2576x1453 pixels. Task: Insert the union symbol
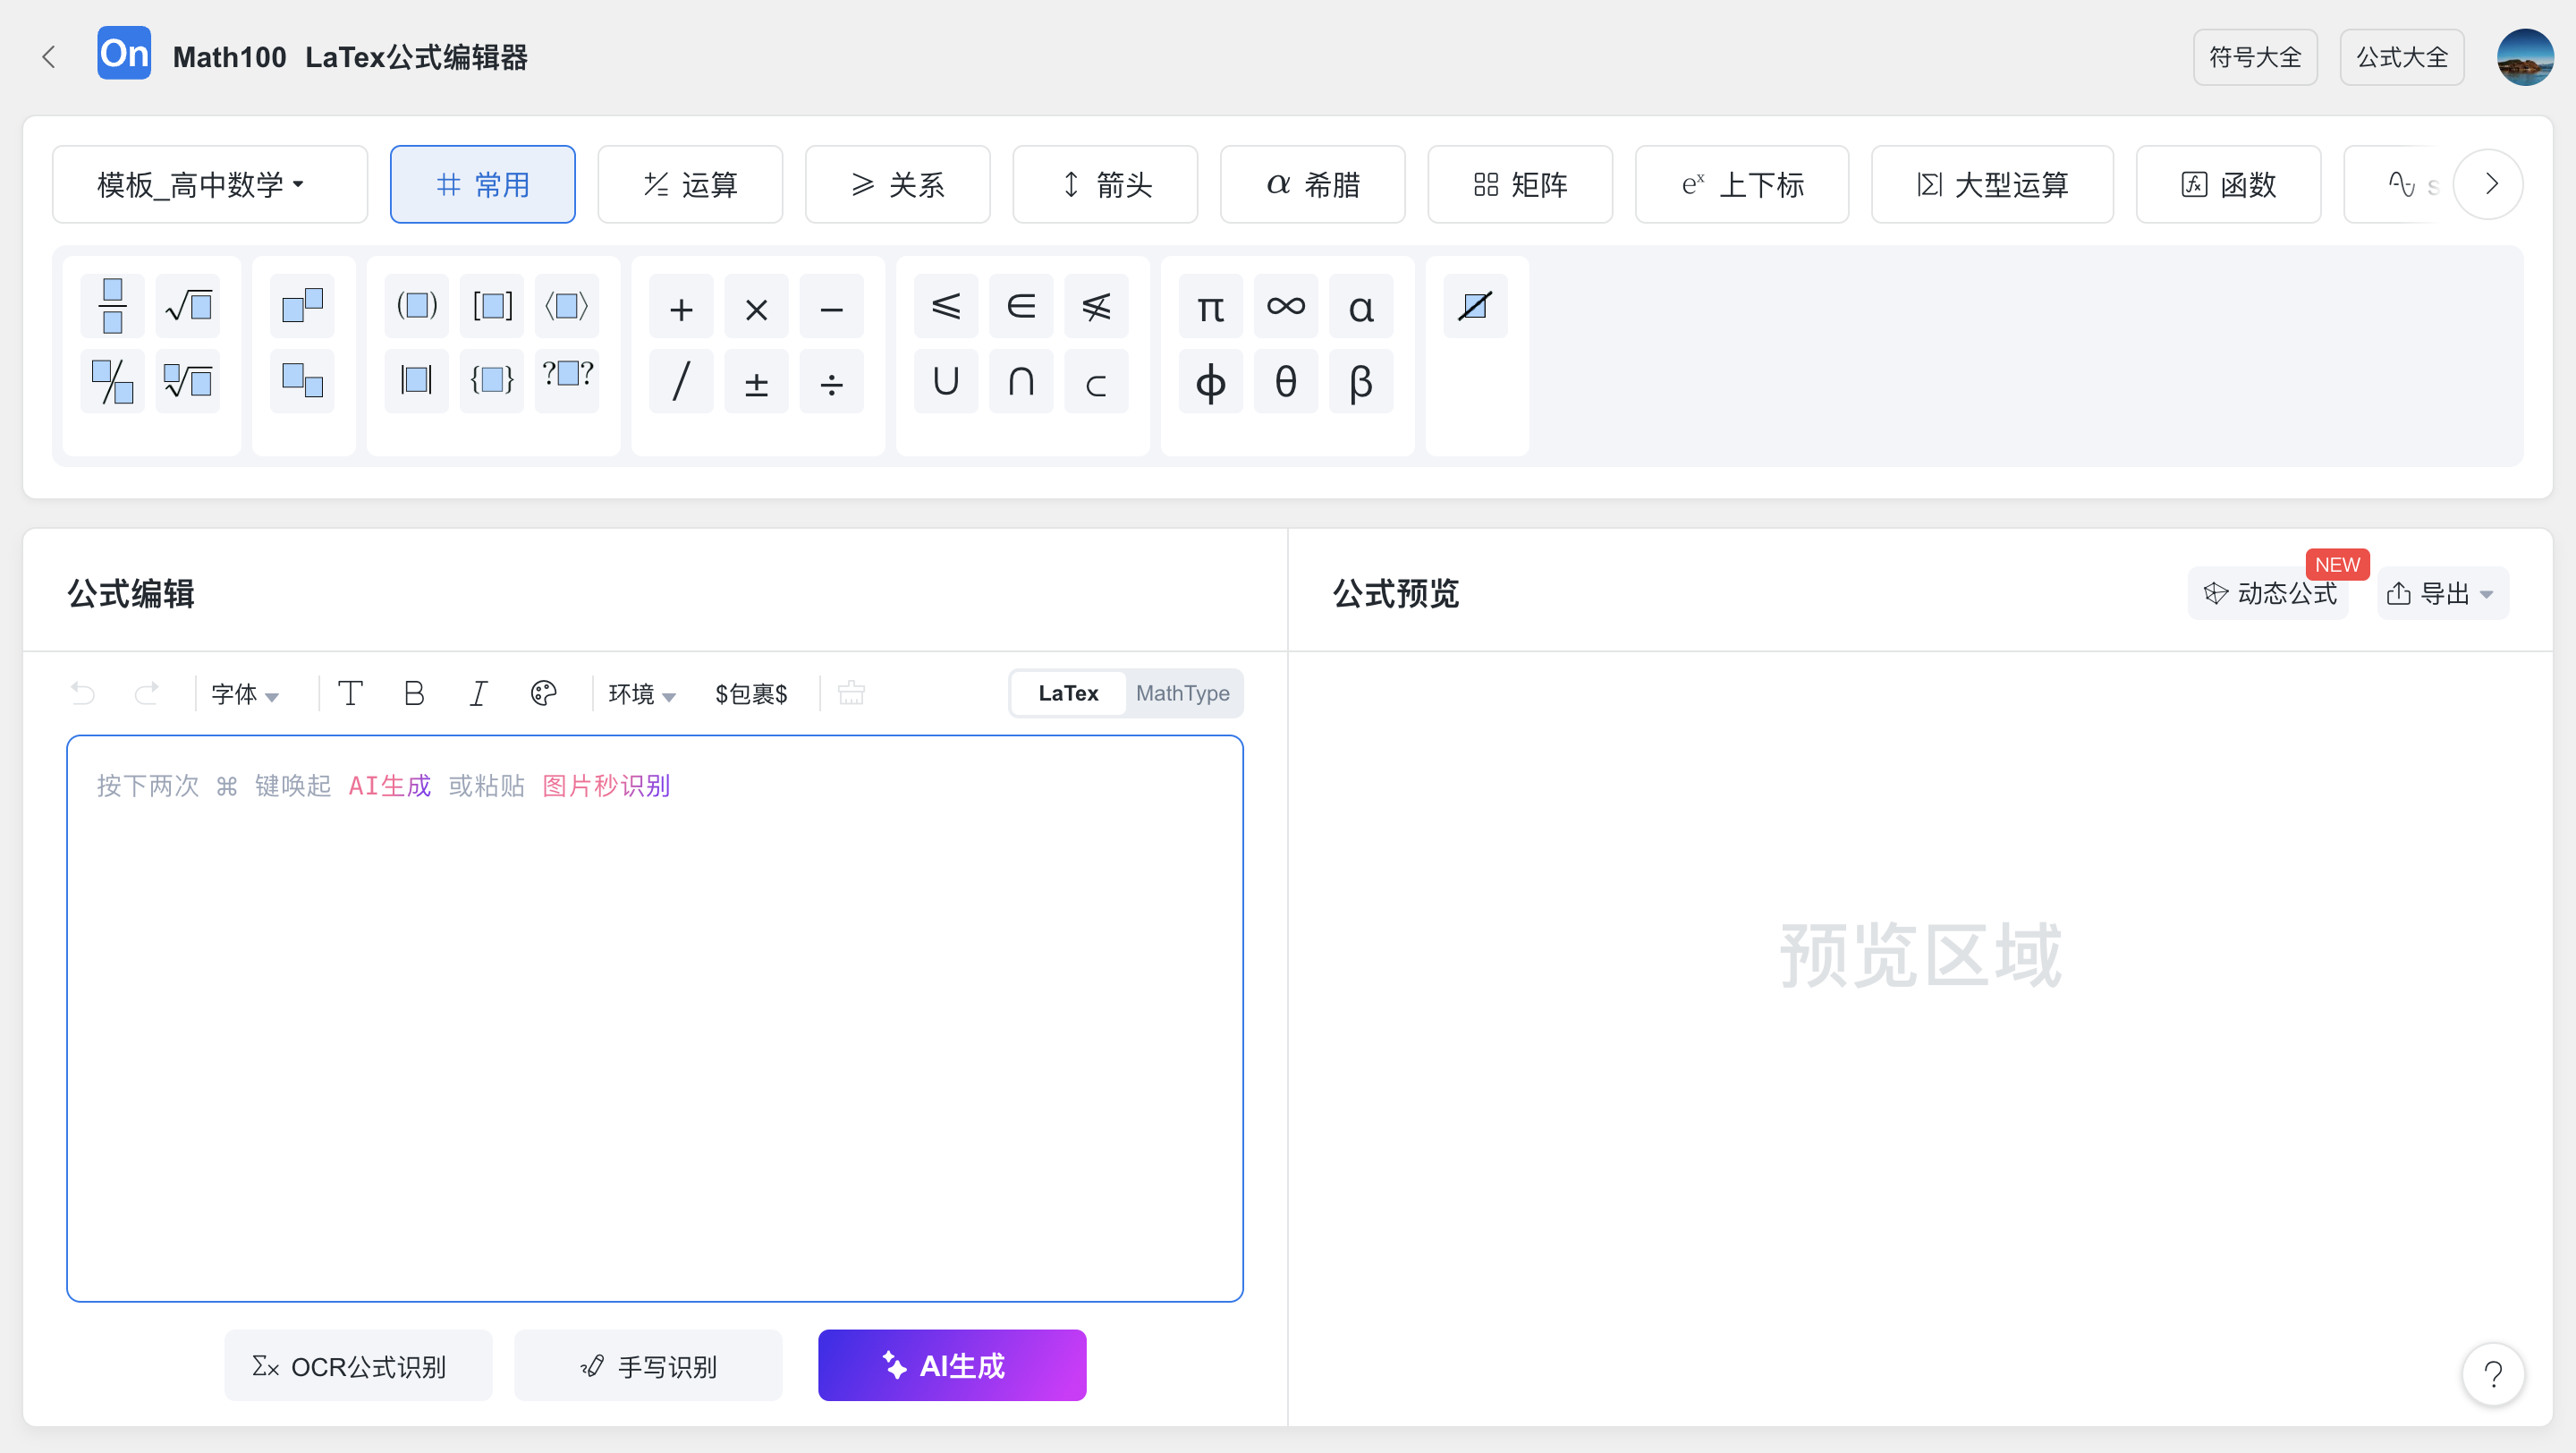pos(945,380)
